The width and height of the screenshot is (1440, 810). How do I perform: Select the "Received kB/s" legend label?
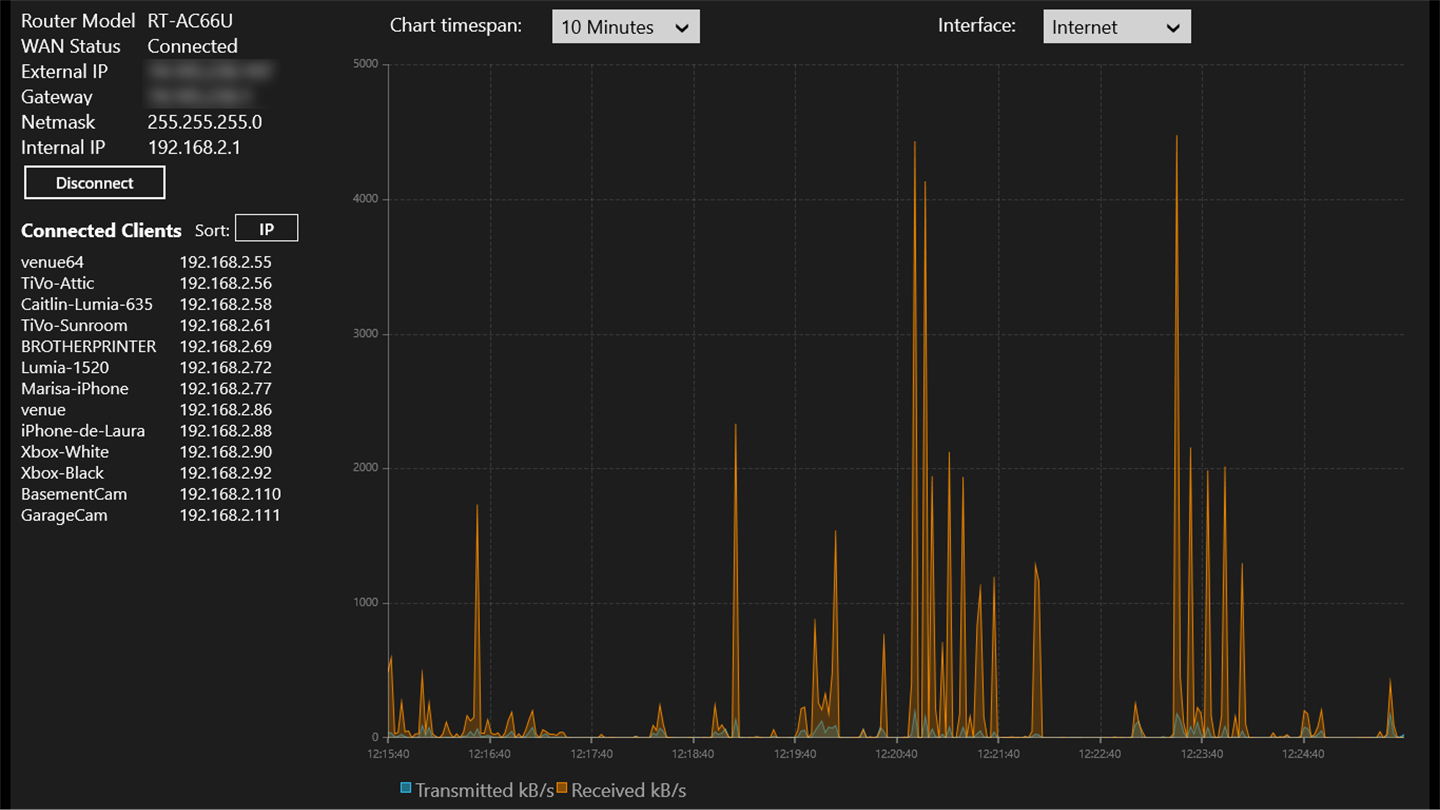(629, 790)
